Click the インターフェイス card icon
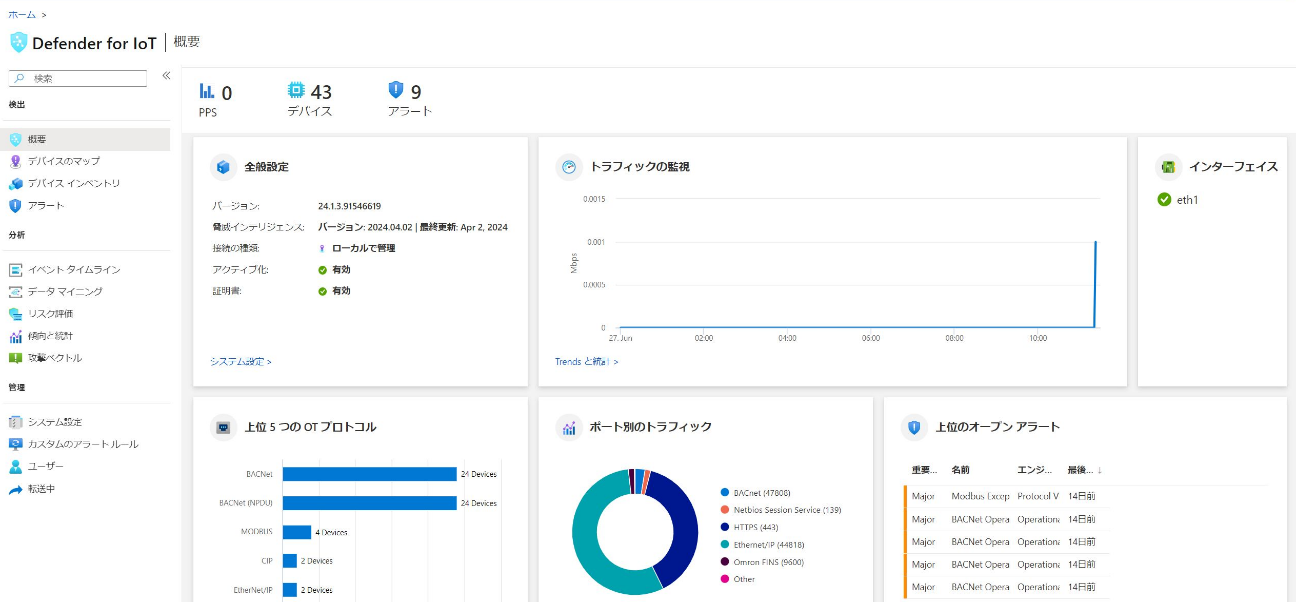The width and height of the screenshot is (1296, 602). coord(1167,167)
